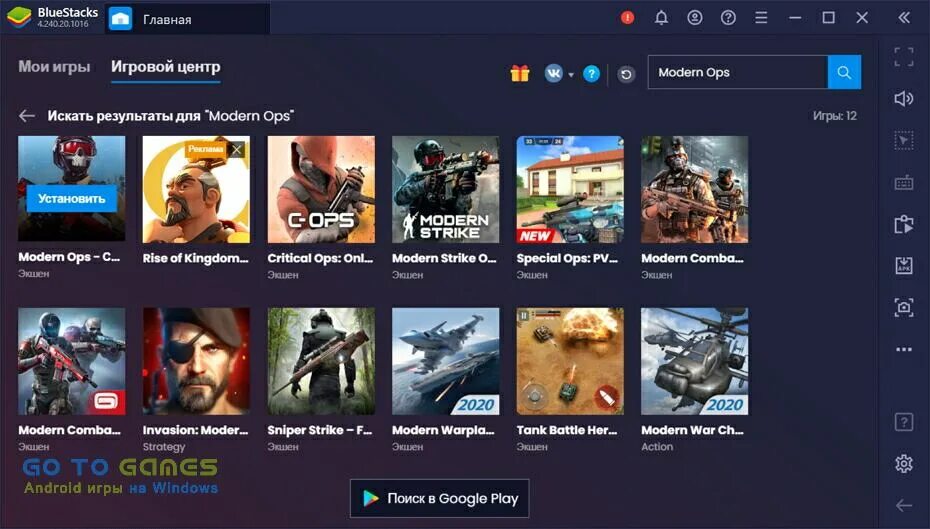
Task: Click the Modern Ops search field
Action: click(737, 72)
